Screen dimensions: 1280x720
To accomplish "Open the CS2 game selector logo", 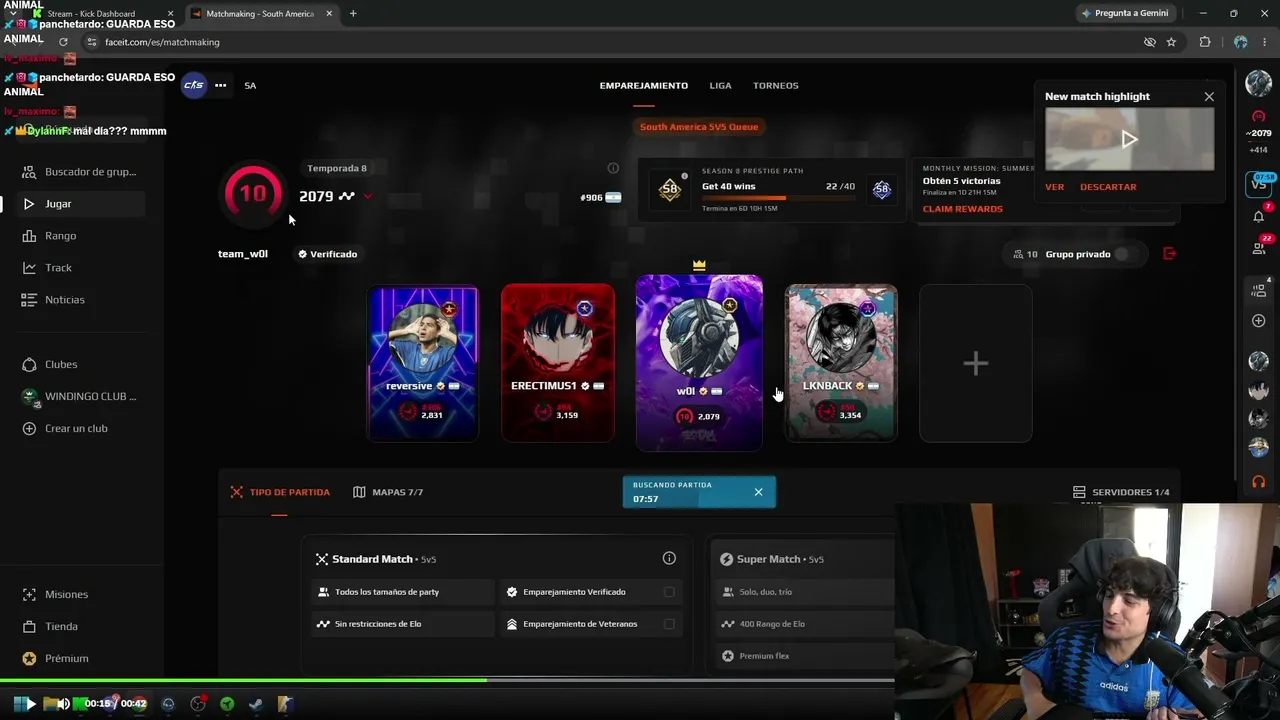I will 193,85.
